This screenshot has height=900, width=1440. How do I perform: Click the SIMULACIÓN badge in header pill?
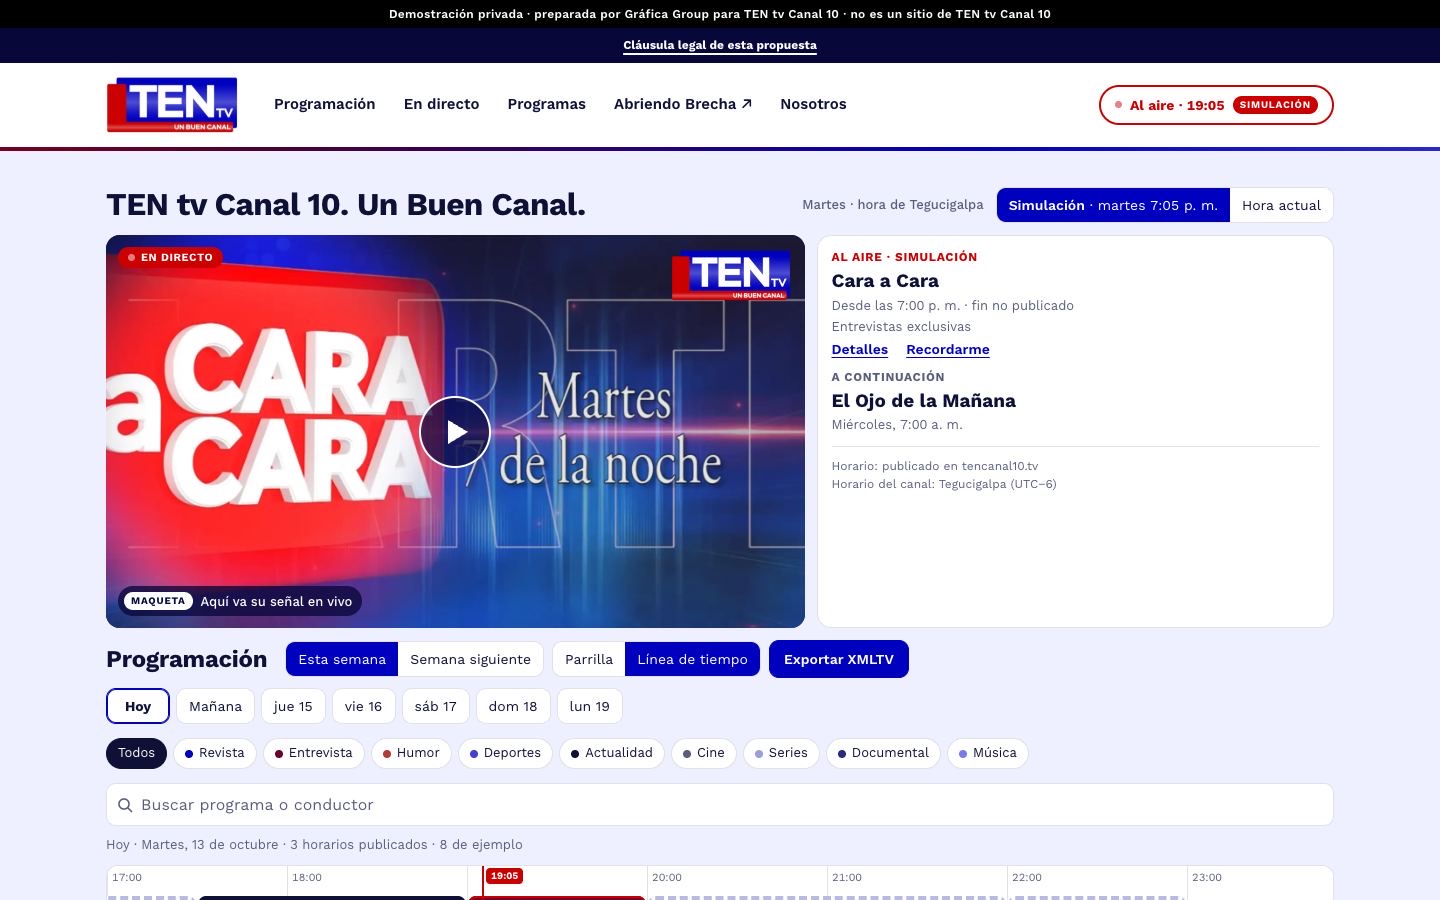(1275, 105)
